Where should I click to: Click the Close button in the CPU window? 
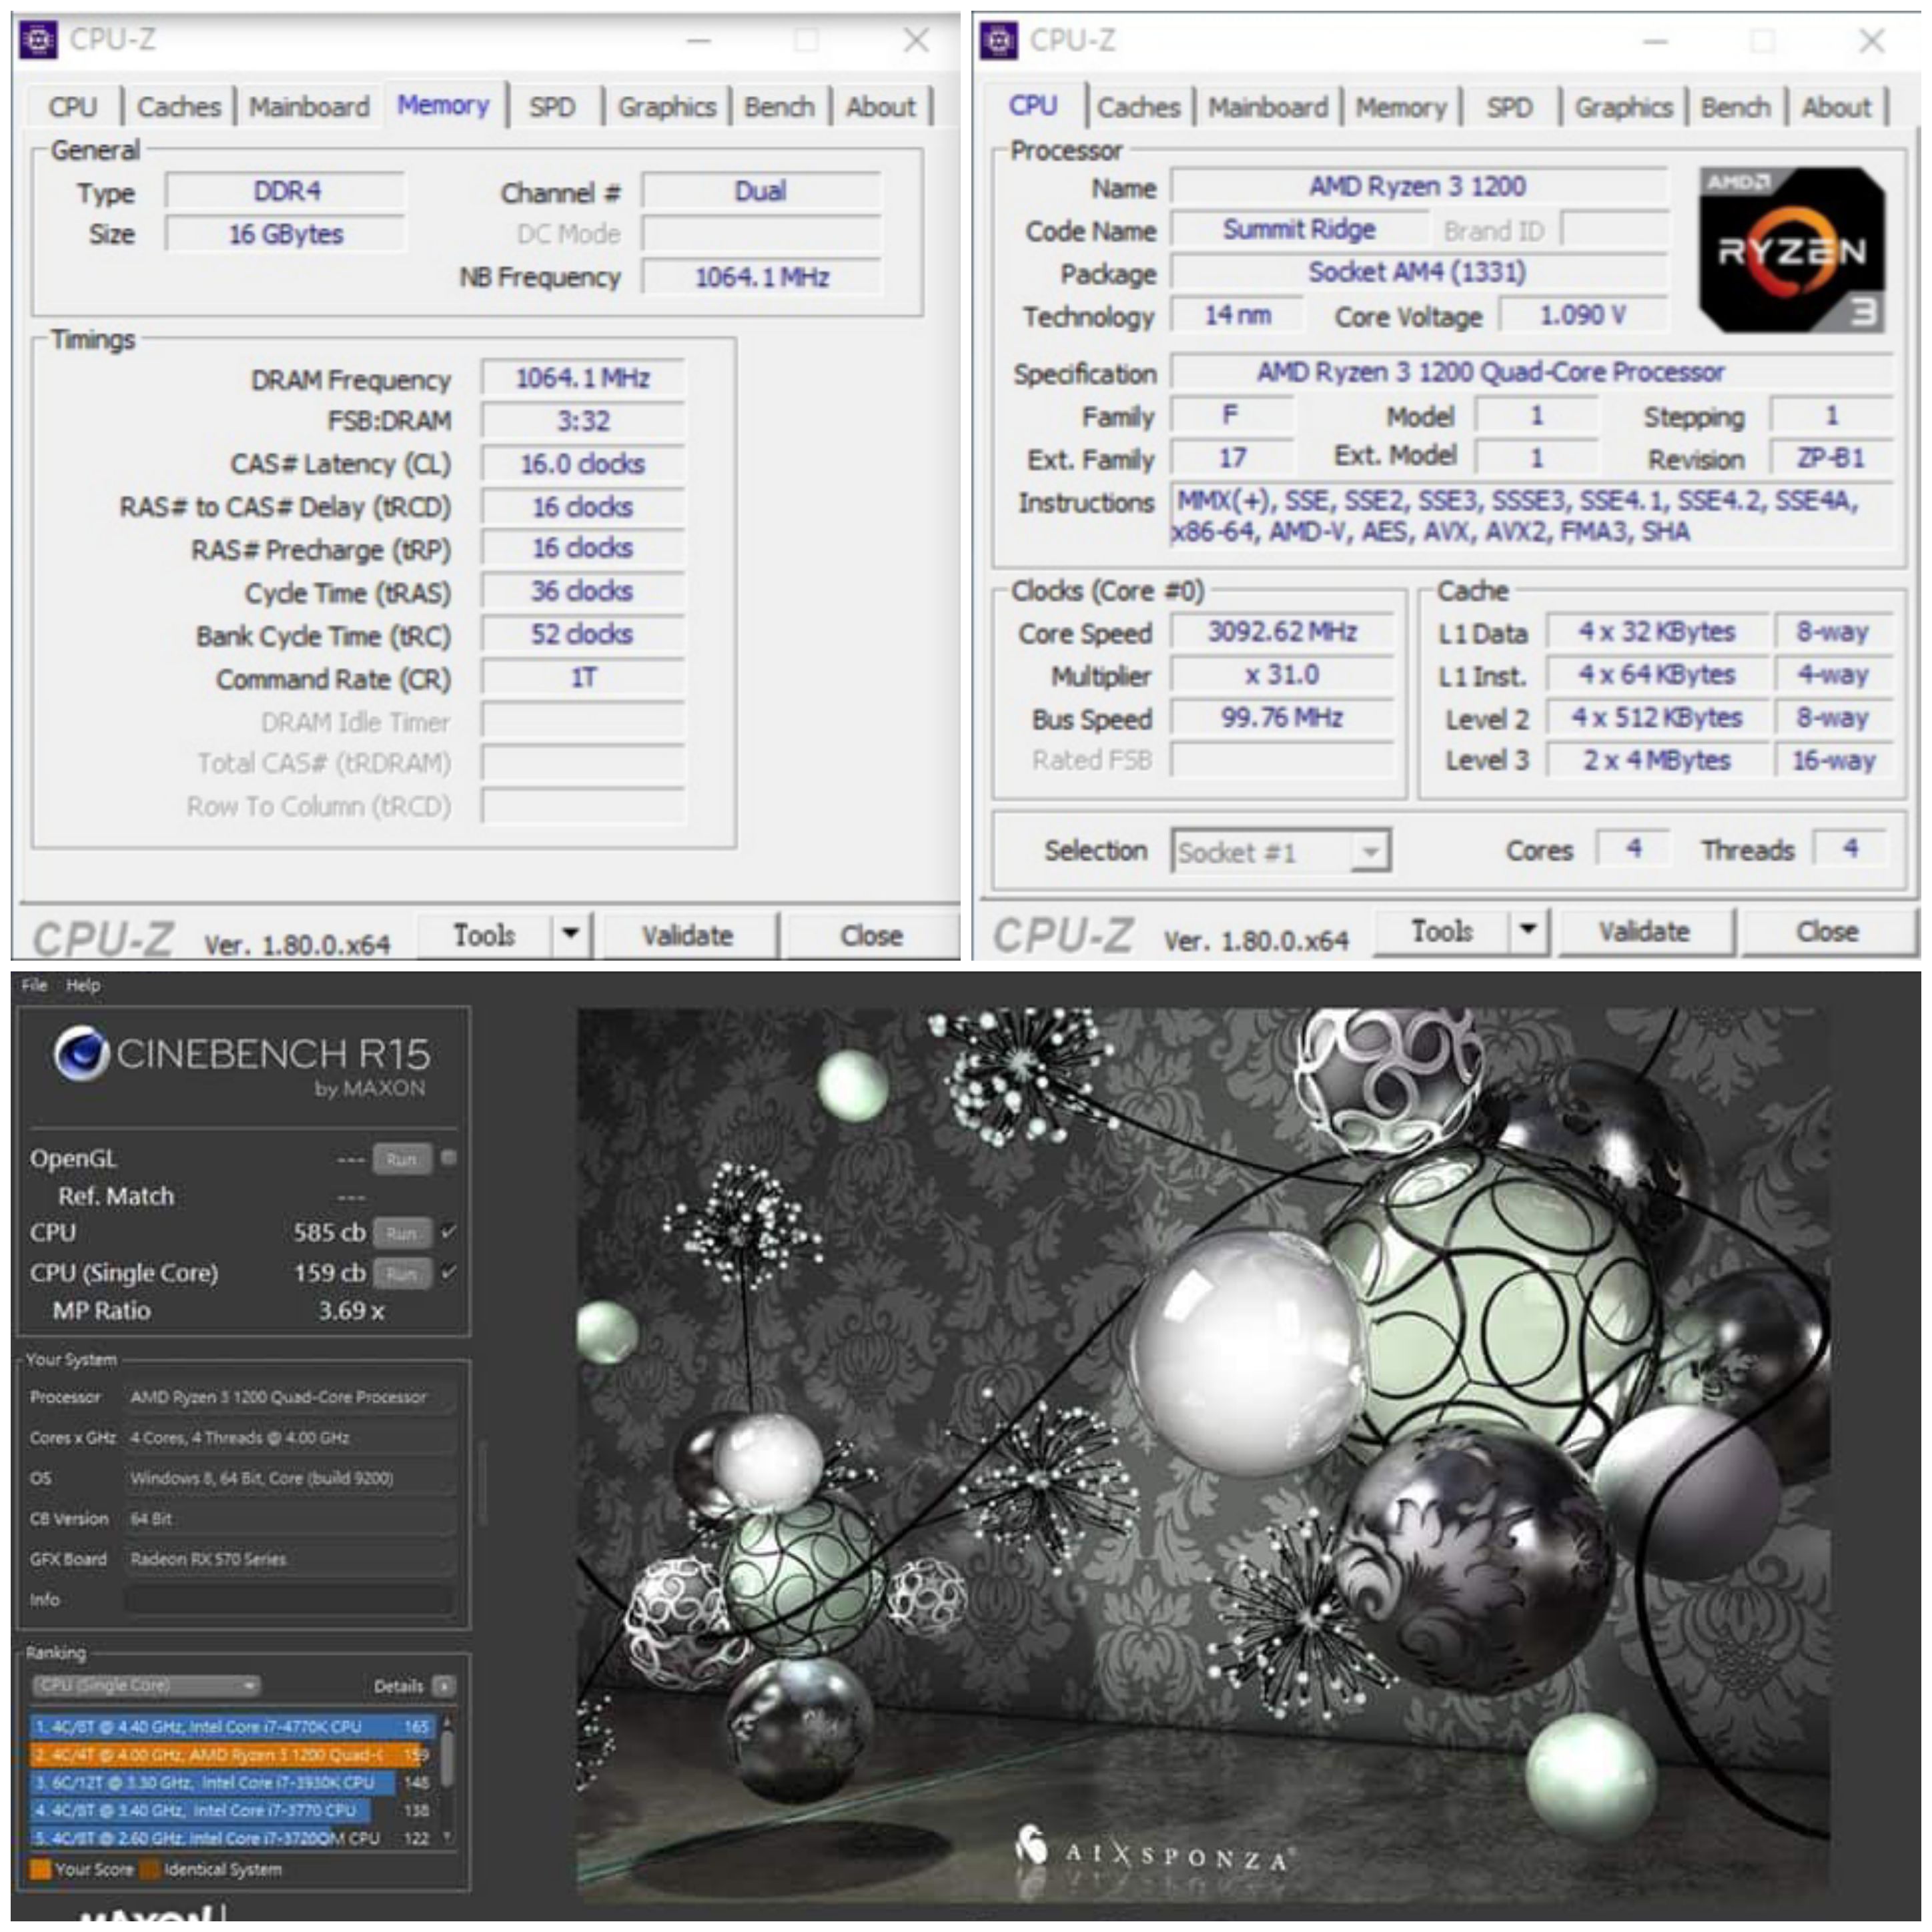(1827, 931)
